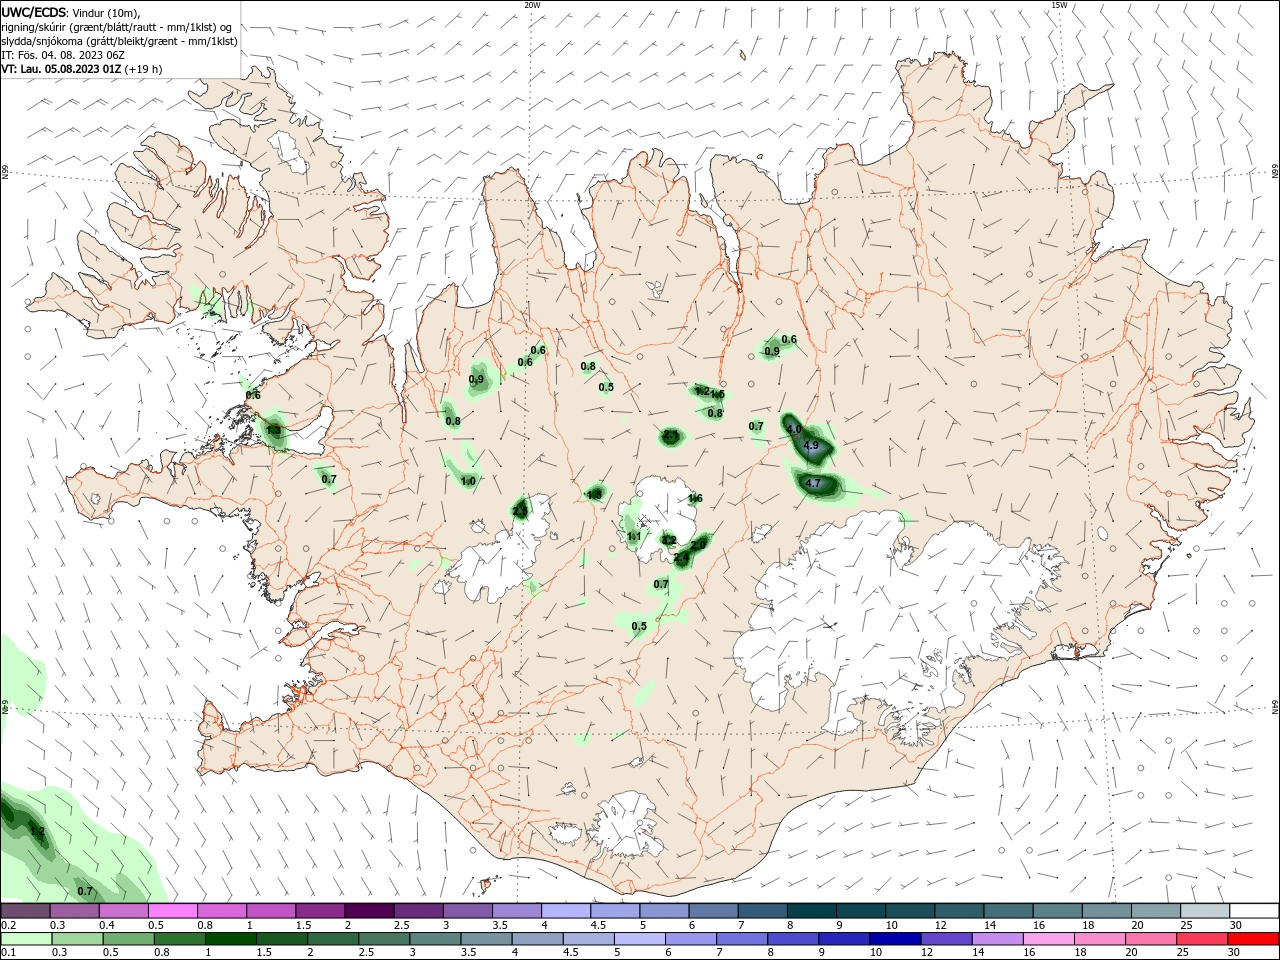Click the 0.2 legend scale label
Viewport: 1280px width, 960px height.
coord(8,925)
